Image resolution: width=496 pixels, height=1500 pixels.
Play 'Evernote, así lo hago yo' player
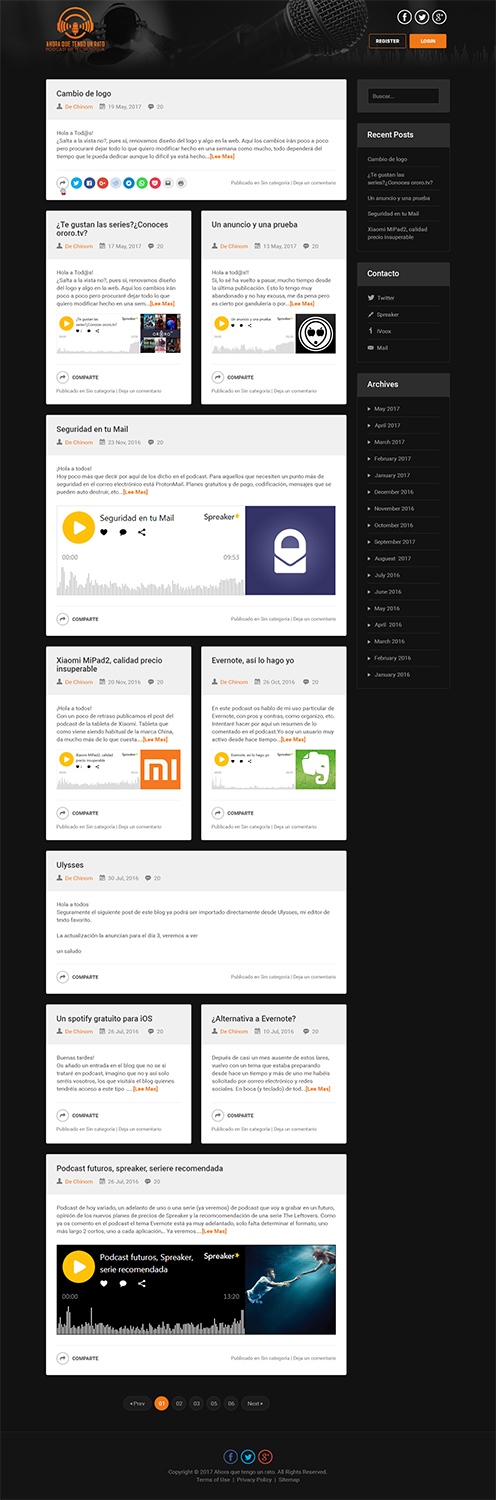221,759
